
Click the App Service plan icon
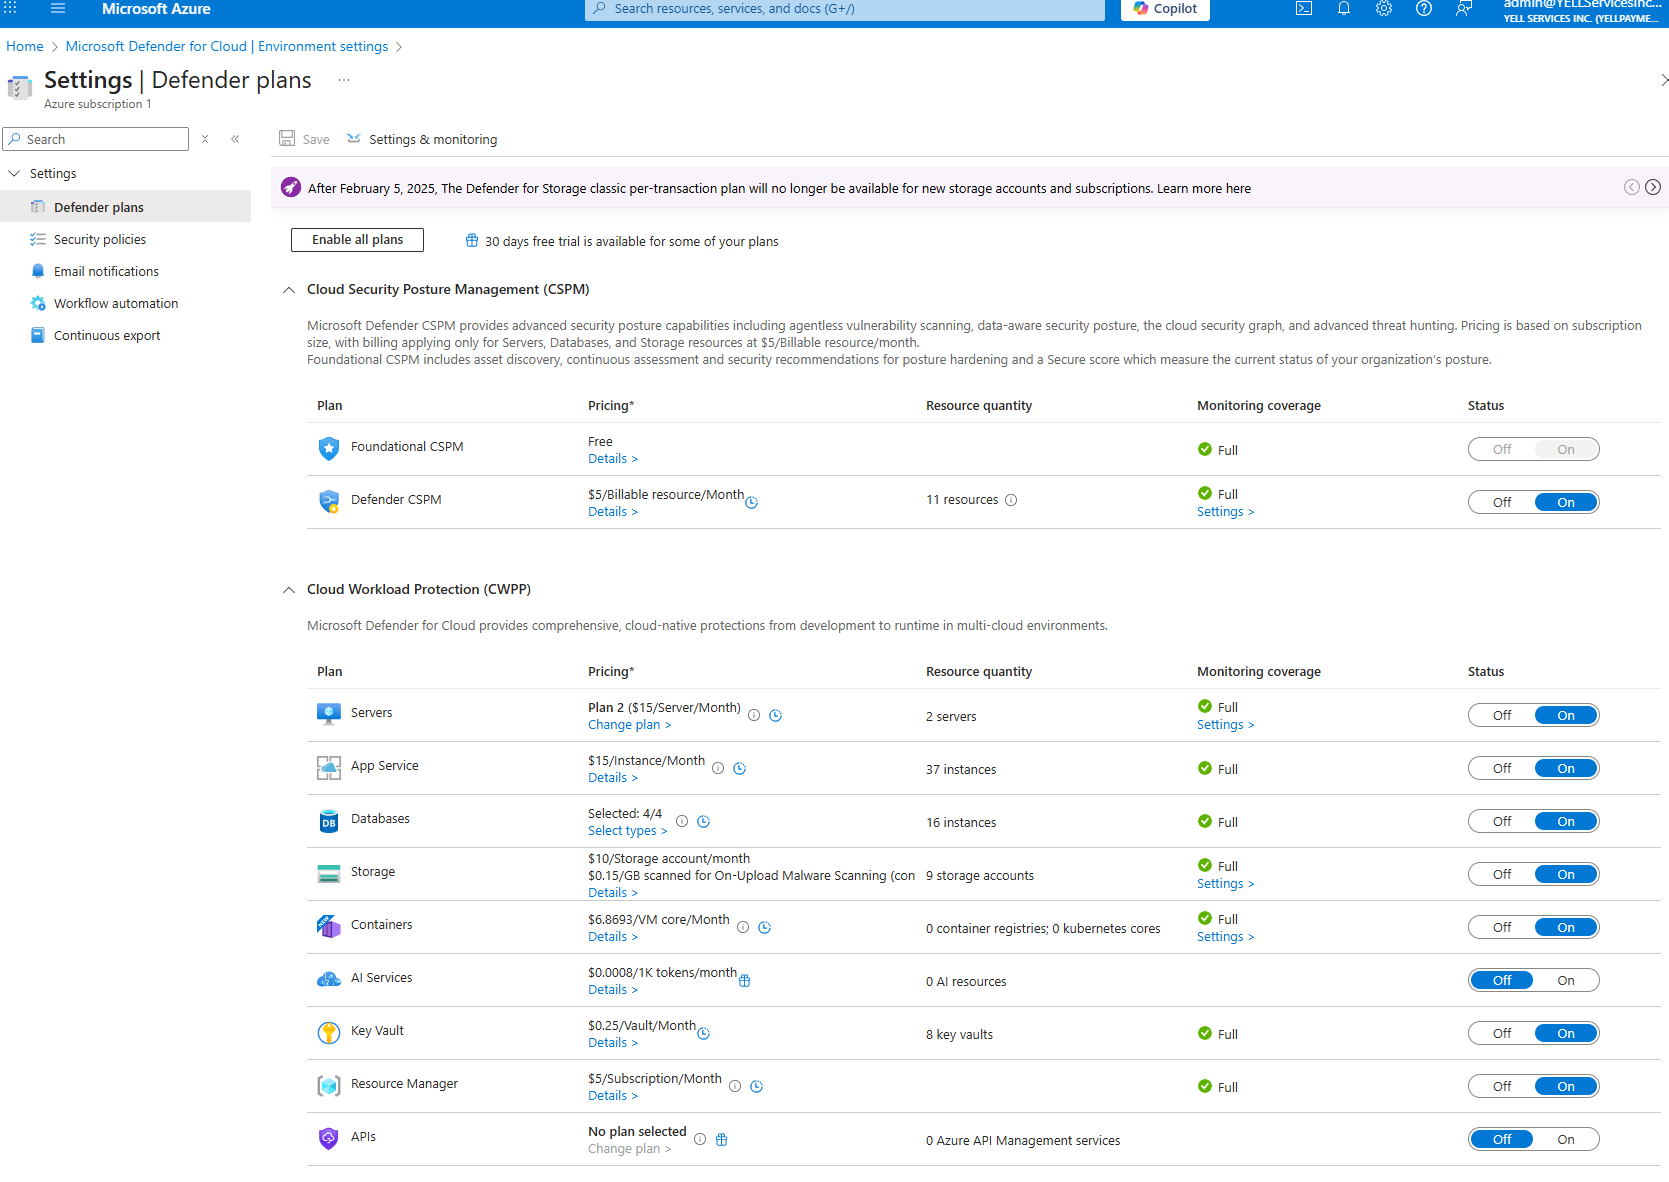point(328,767)
